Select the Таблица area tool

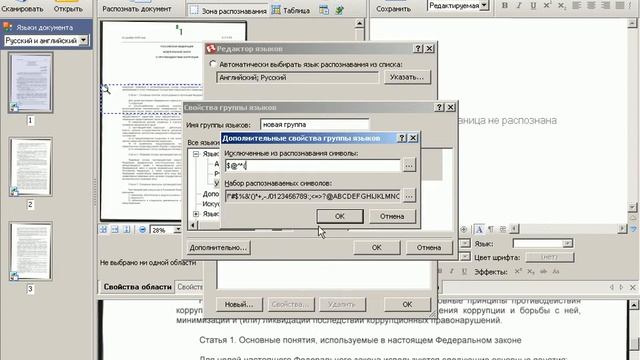tap(291, 11)
